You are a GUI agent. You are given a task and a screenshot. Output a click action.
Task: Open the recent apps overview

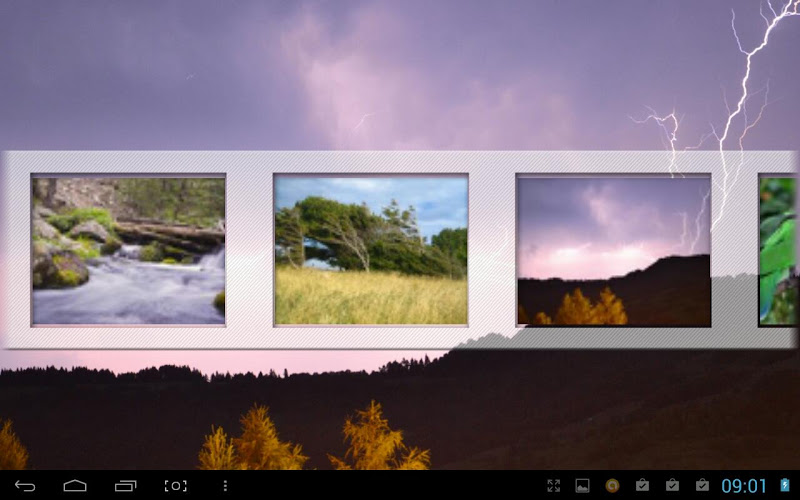tap(126, 486)
